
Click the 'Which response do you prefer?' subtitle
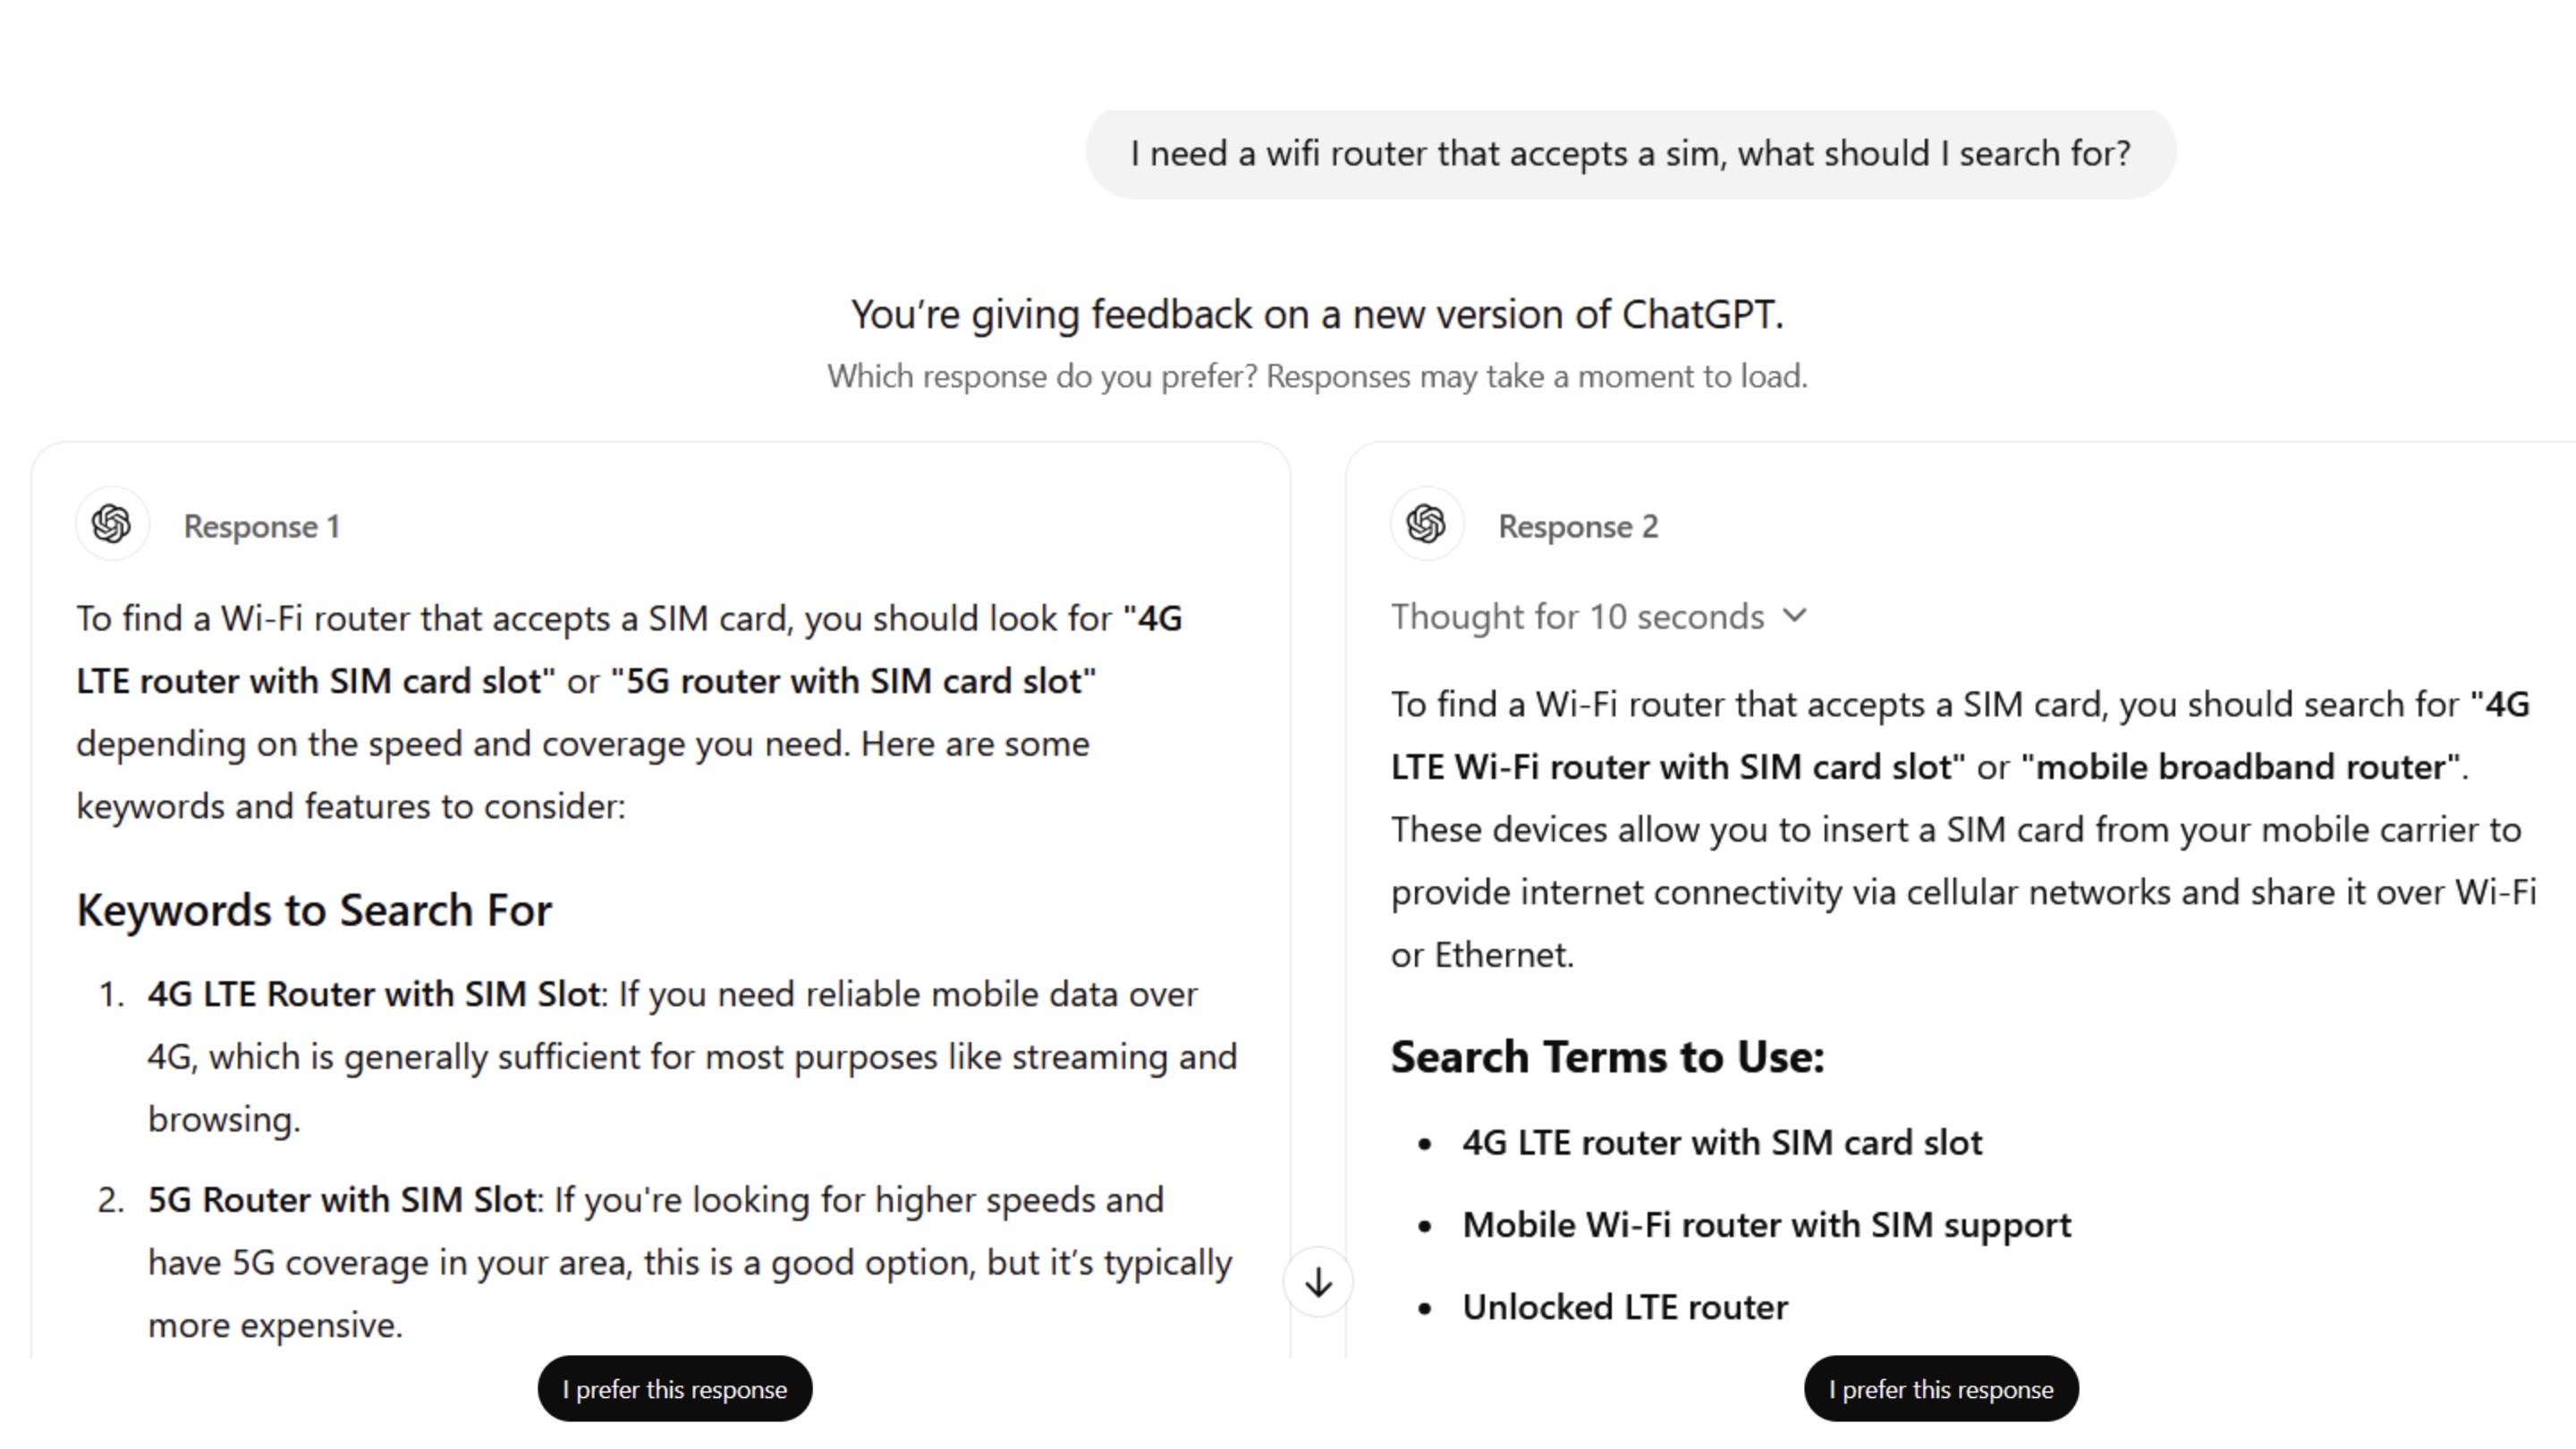click(1317, 377)
